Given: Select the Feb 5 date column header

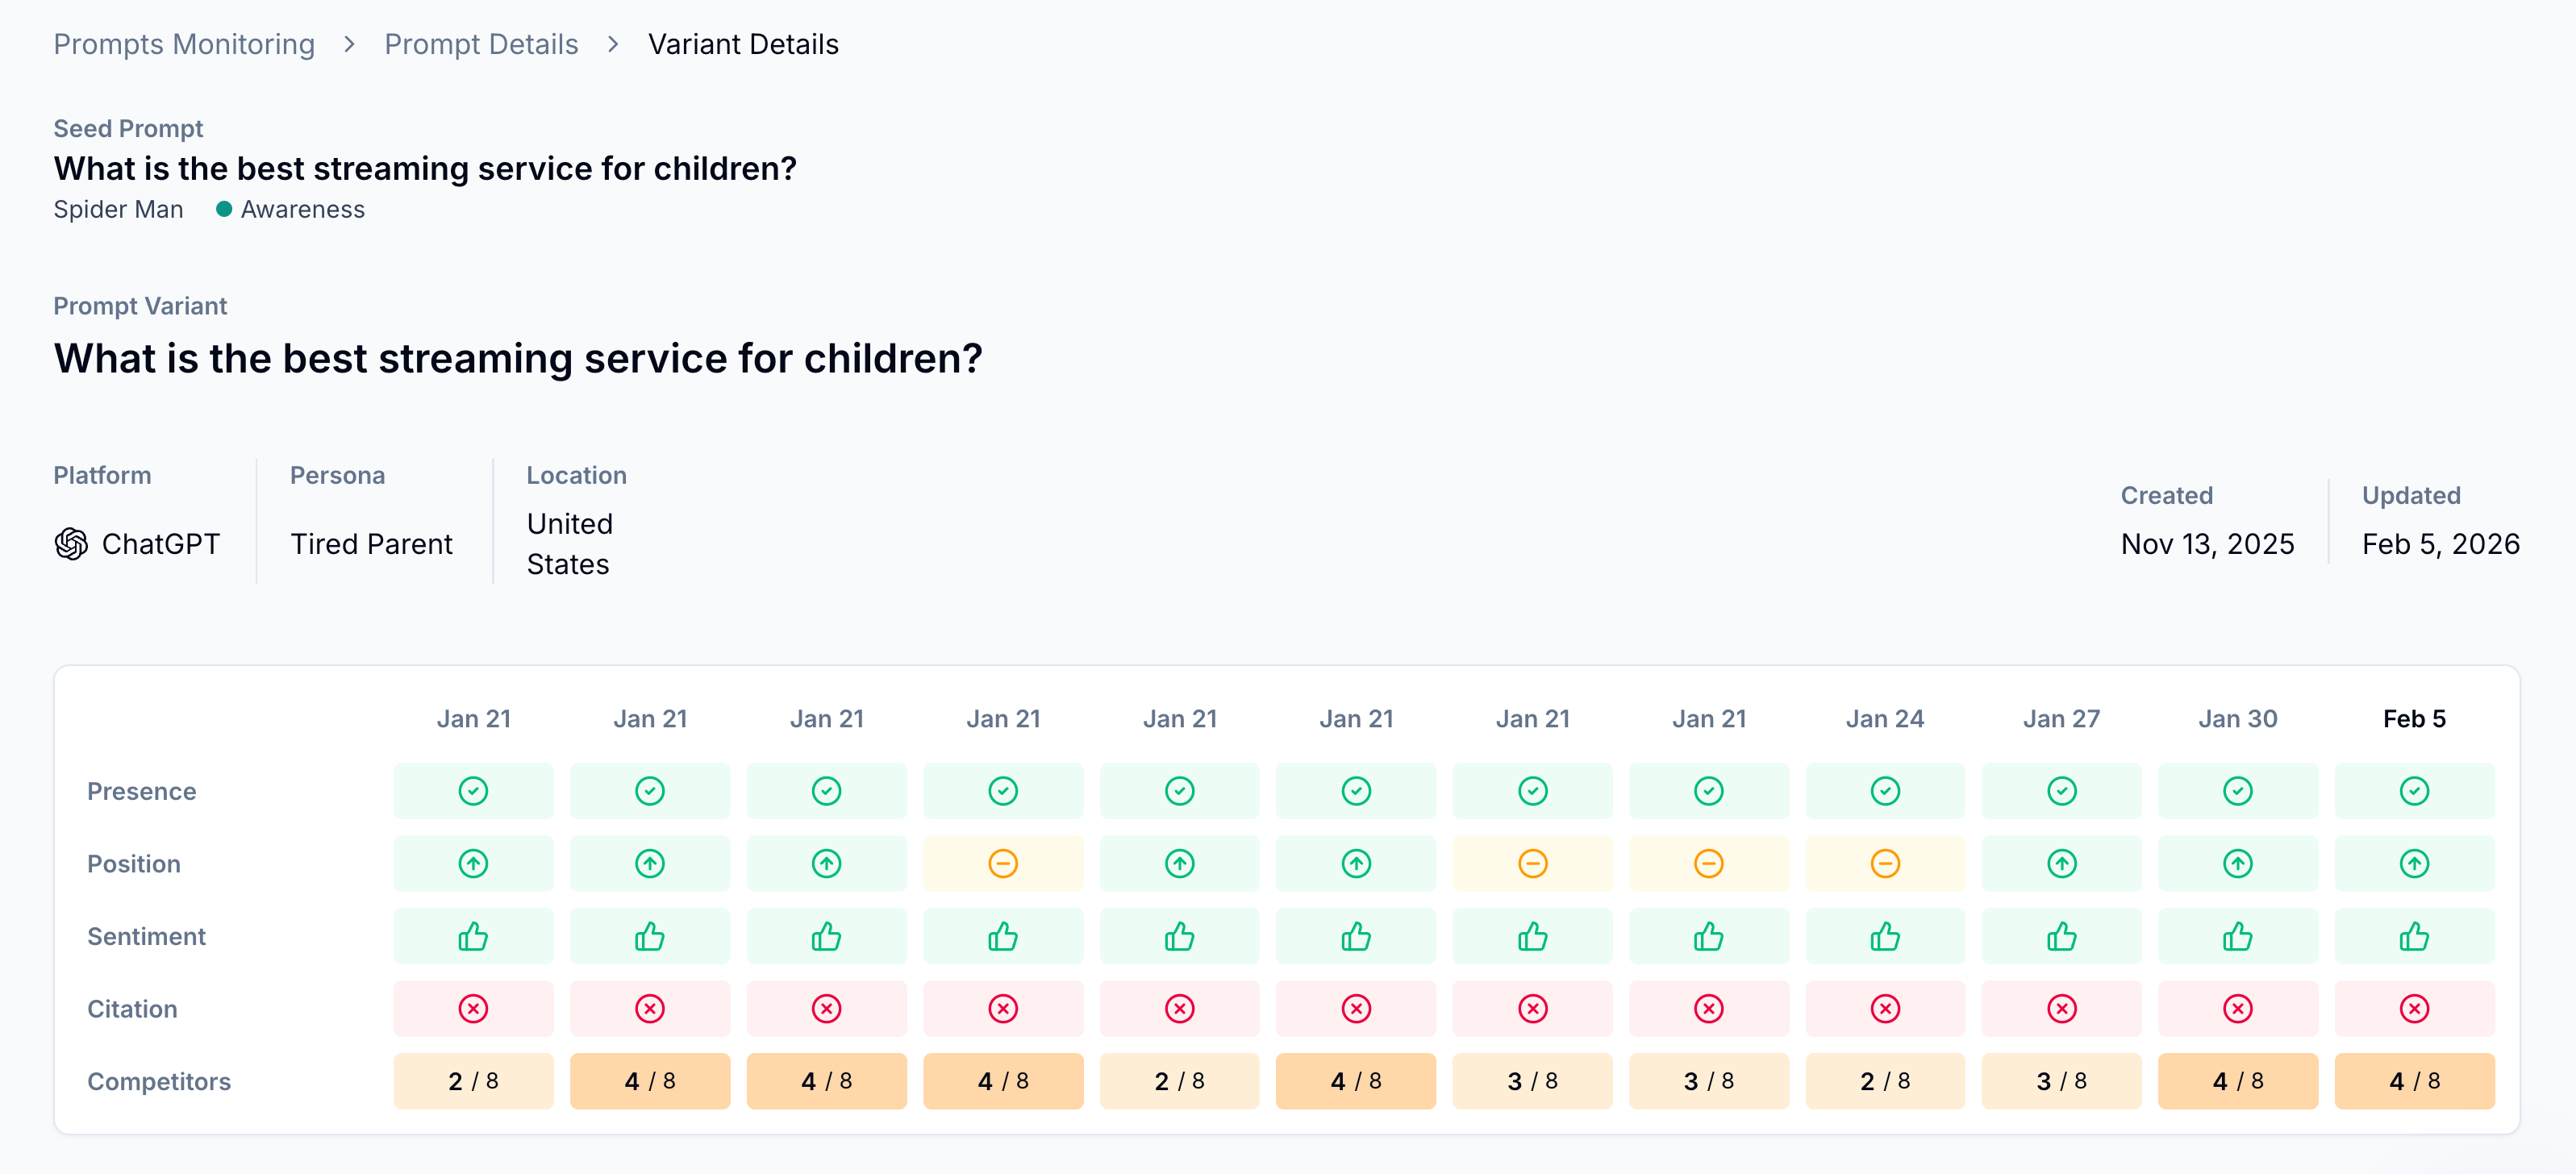Looking at the screenshot, I should [2413, 719].
